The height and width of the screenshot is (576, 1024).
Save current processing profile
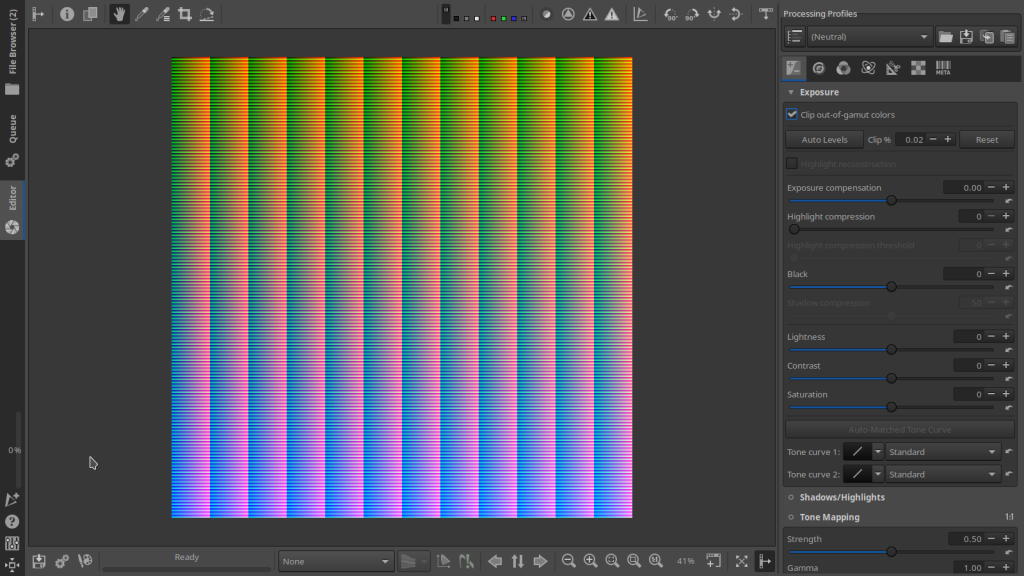coord(966,37)
